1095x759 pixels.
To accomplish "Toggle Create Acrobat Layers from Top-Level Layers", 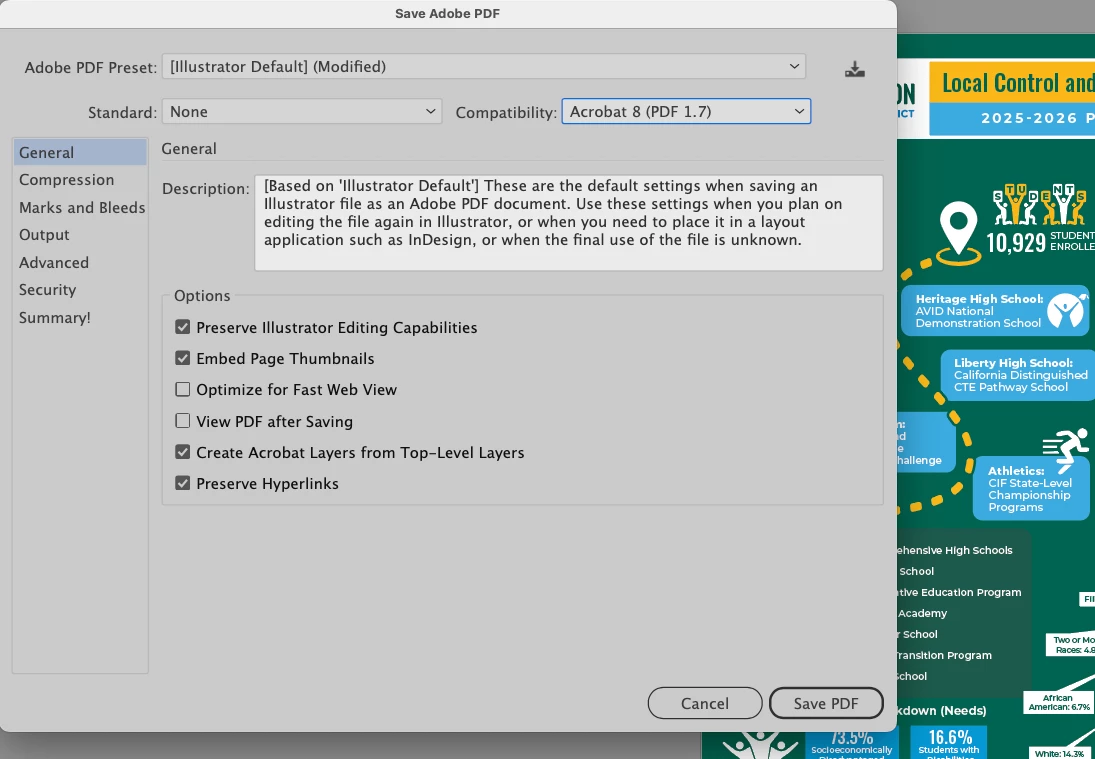I will (x=182, y=452).
